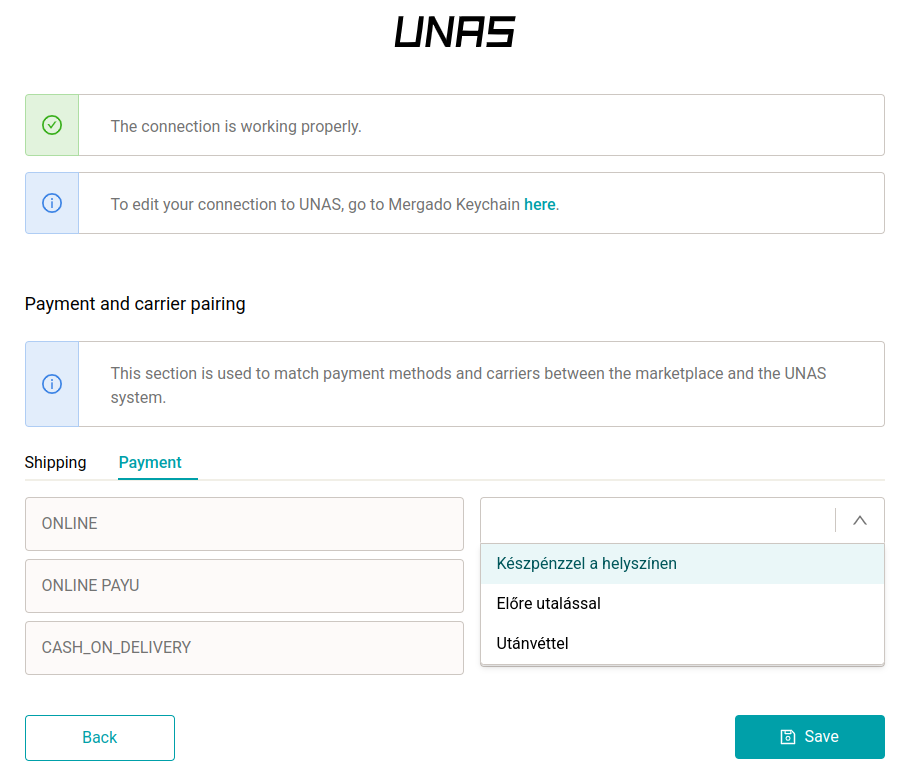Select the "Előre utalással" option
This screenshot has height=774, width=908.
549,604
